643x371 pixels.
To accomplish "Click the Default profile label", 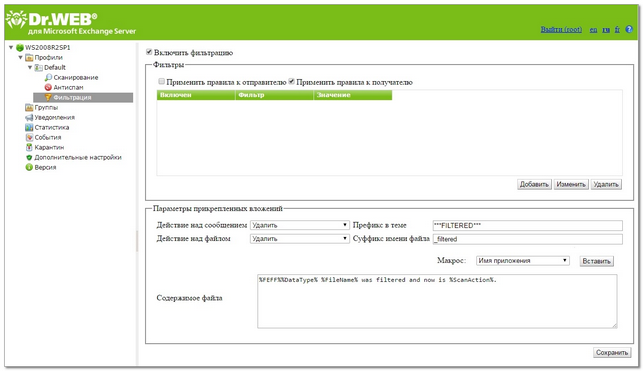I will pyautogui.click(x=55, y=67).
